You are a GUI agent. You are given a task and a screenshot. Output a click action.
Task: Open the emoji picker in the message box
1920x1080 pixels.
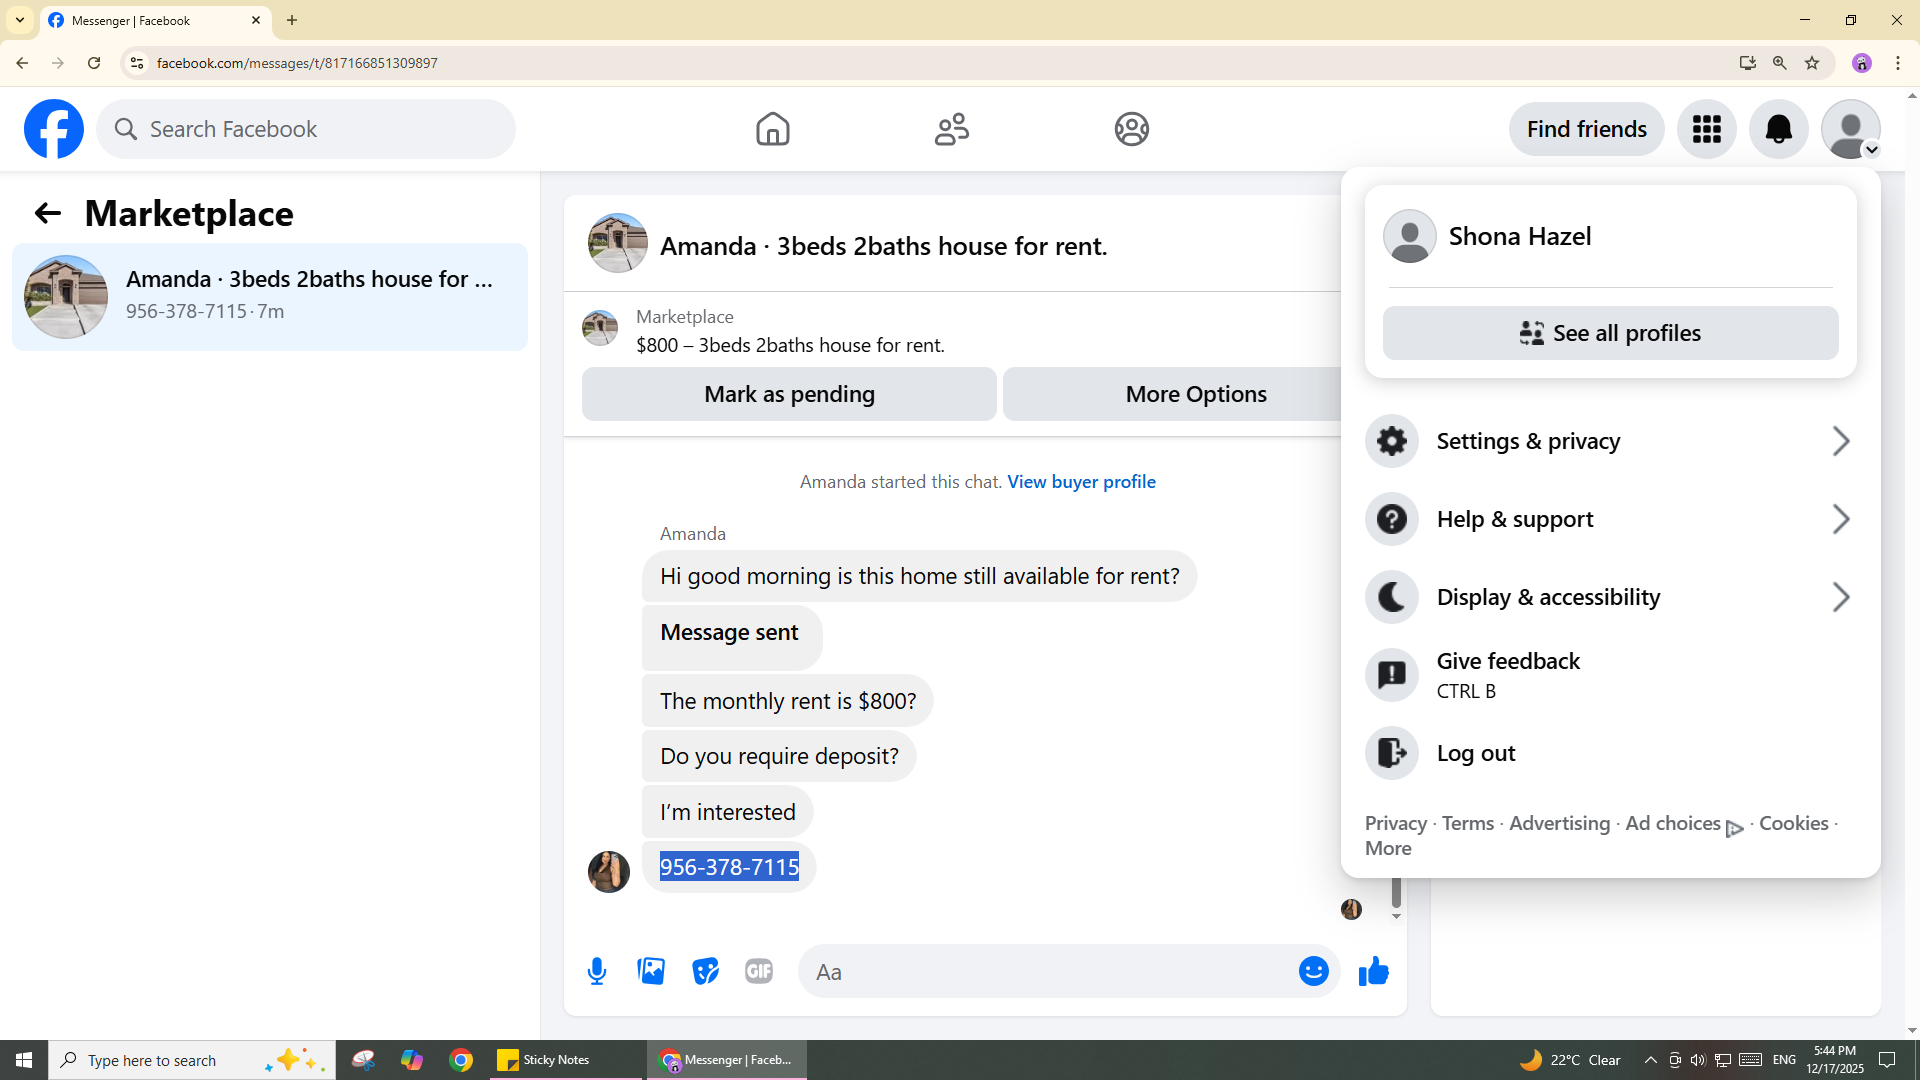(1313, 971)
